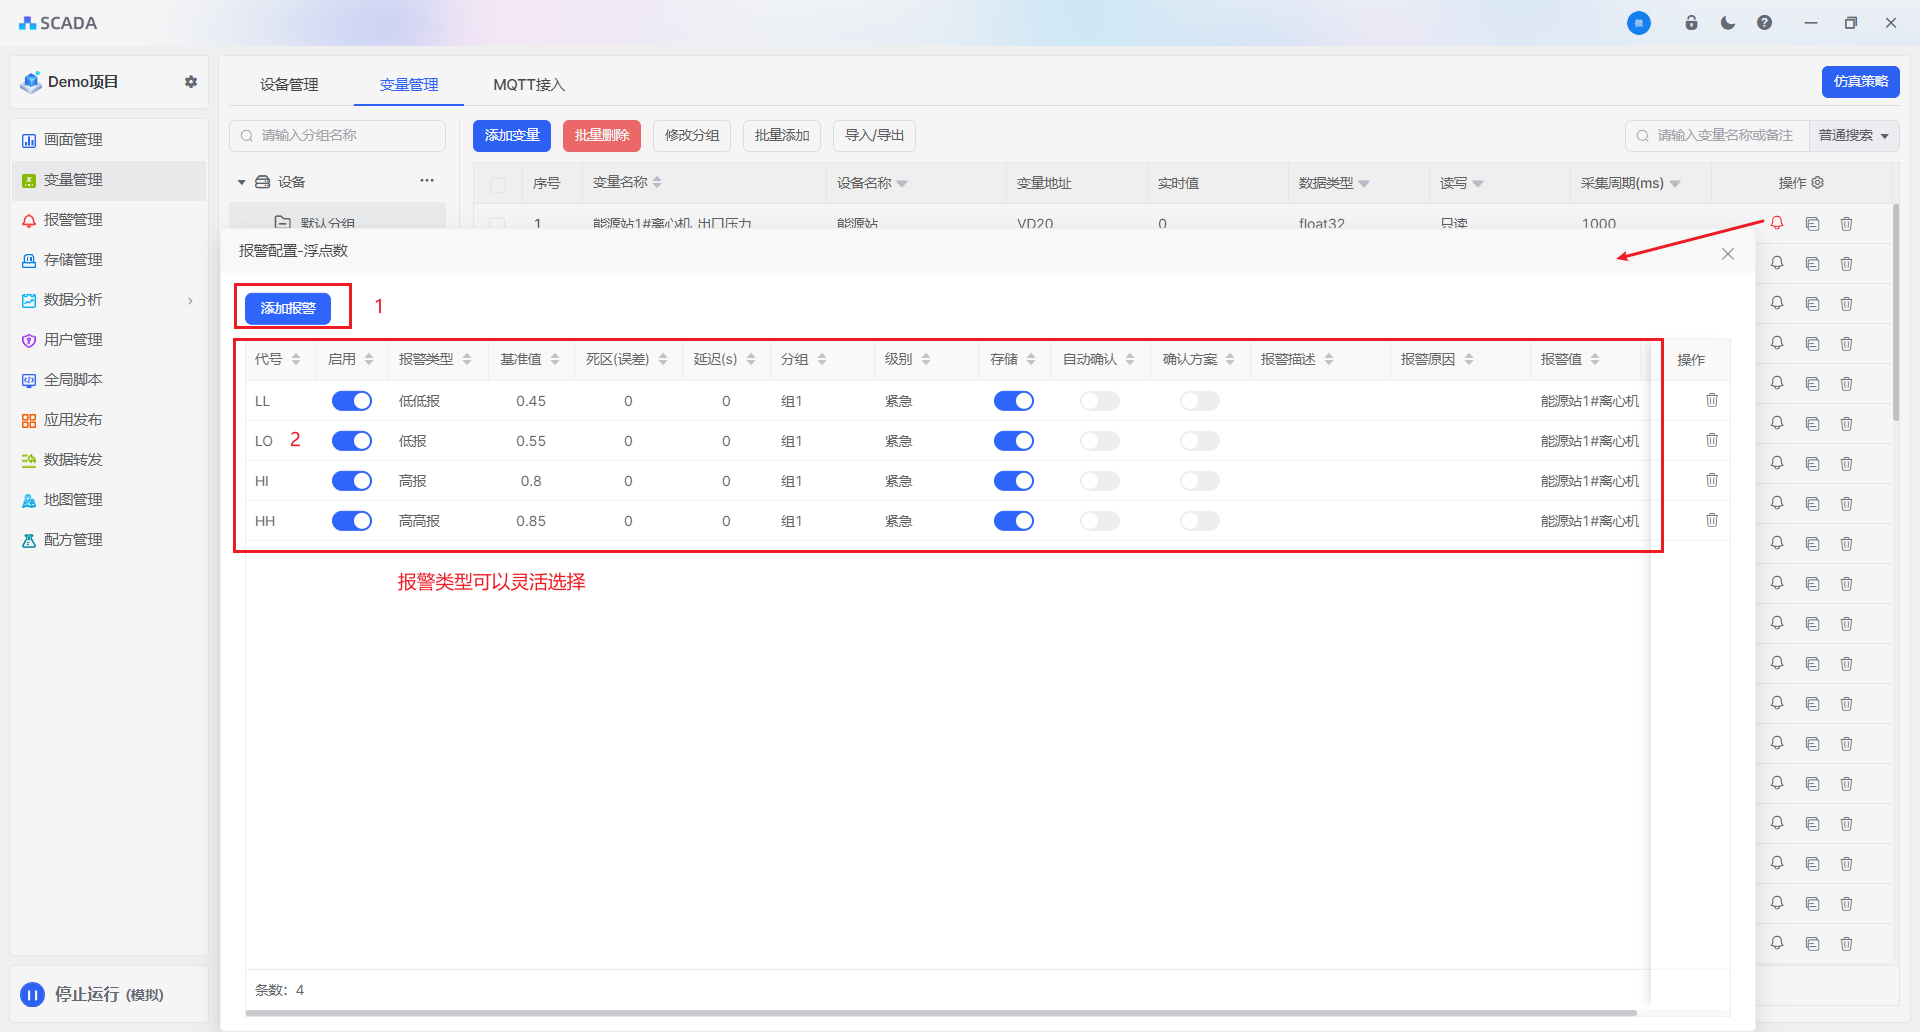This screenshot has height=1032, width=1920.
Task: Click the group name search input field
Action: click(x=340, y=136)
